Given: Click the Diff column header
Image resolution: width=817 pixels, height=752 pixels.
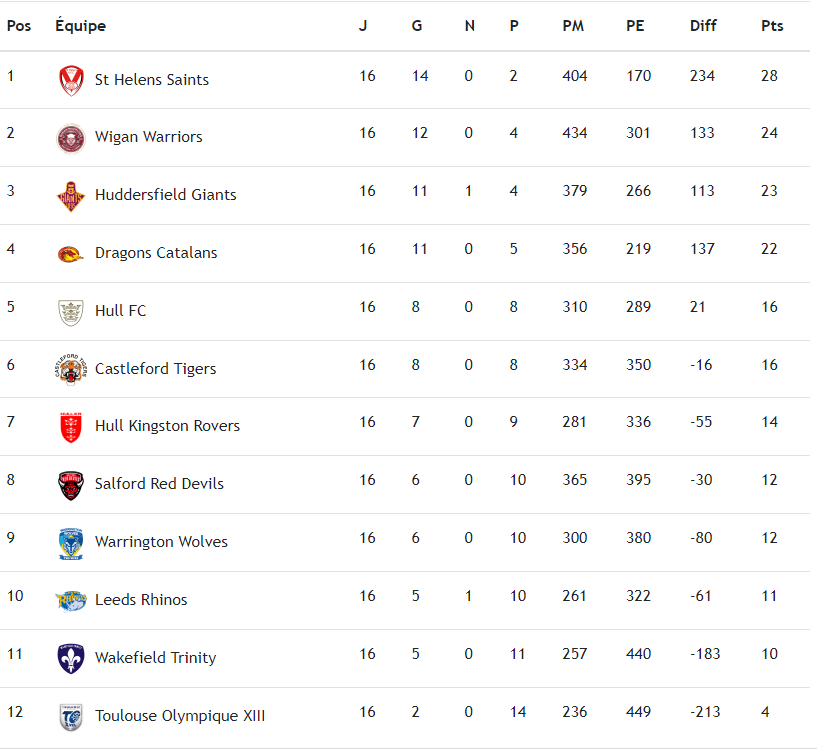Looking at the screenshot, I should [703, 26].
